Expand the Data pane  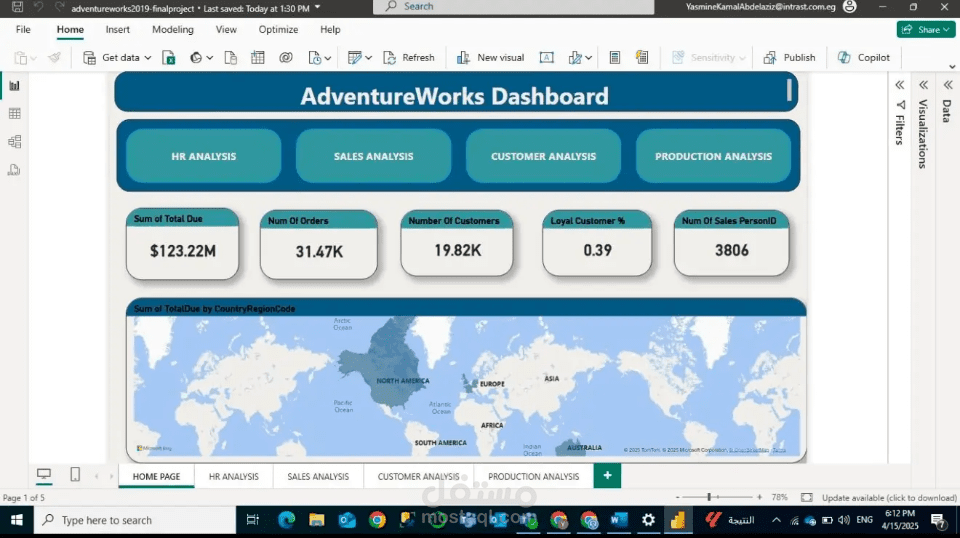(x=948, y=85)
